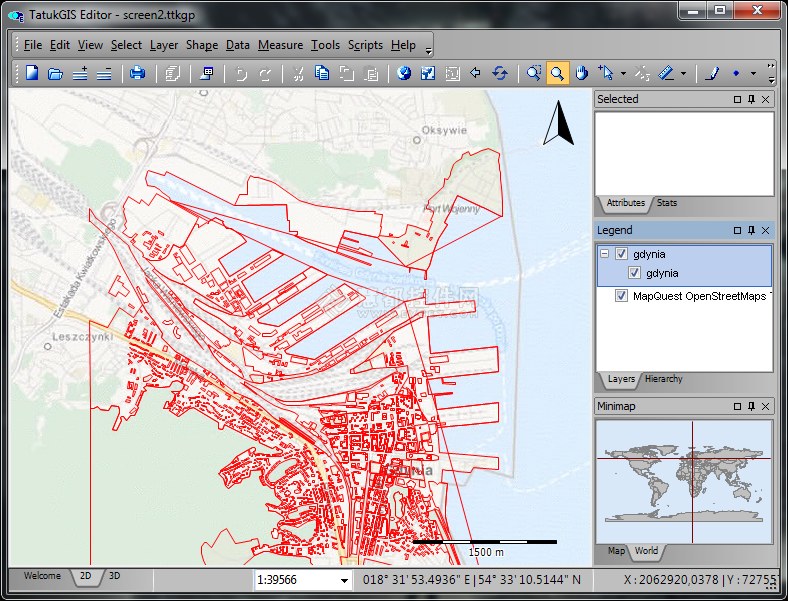The image size is (788, 601).
Task: Switch to the Attributes tab
Action: tap(625, 203)
